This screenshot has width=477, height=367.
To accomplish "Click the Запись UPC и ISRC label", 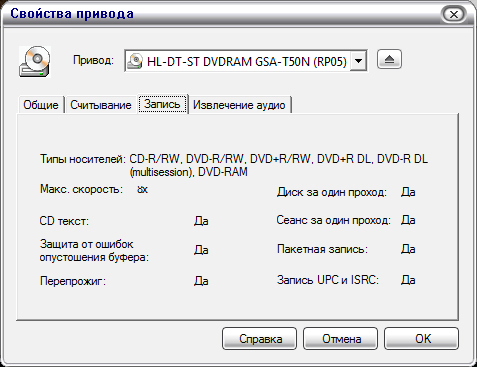I will (328, 280).
